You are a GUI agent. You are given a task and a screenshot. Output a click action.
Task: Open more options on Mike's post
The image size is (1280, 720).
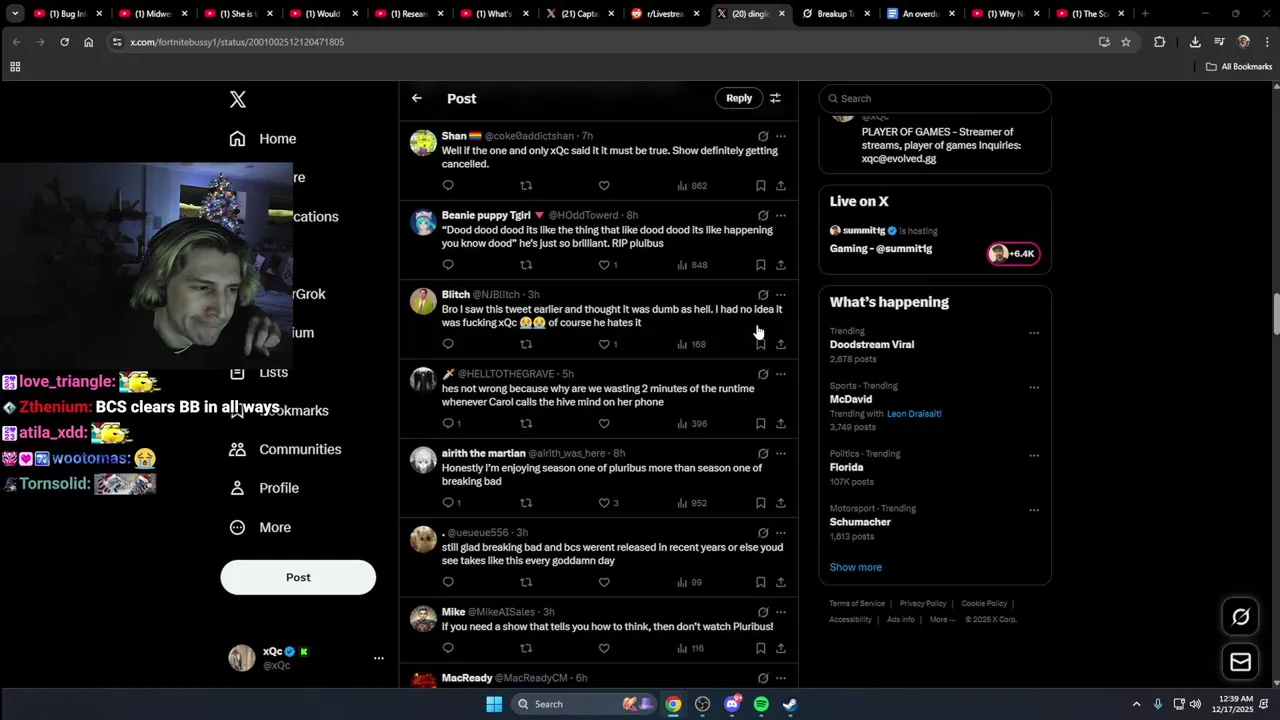pos(781,612)
